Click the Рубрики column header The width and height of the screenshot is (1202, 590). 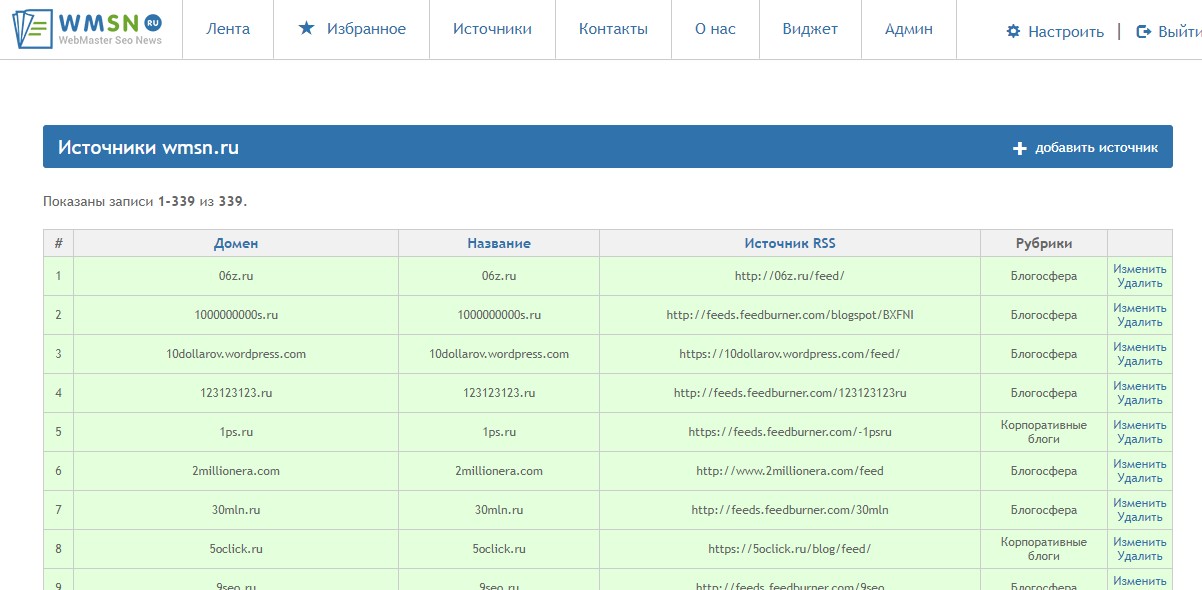pos(1044,243)
